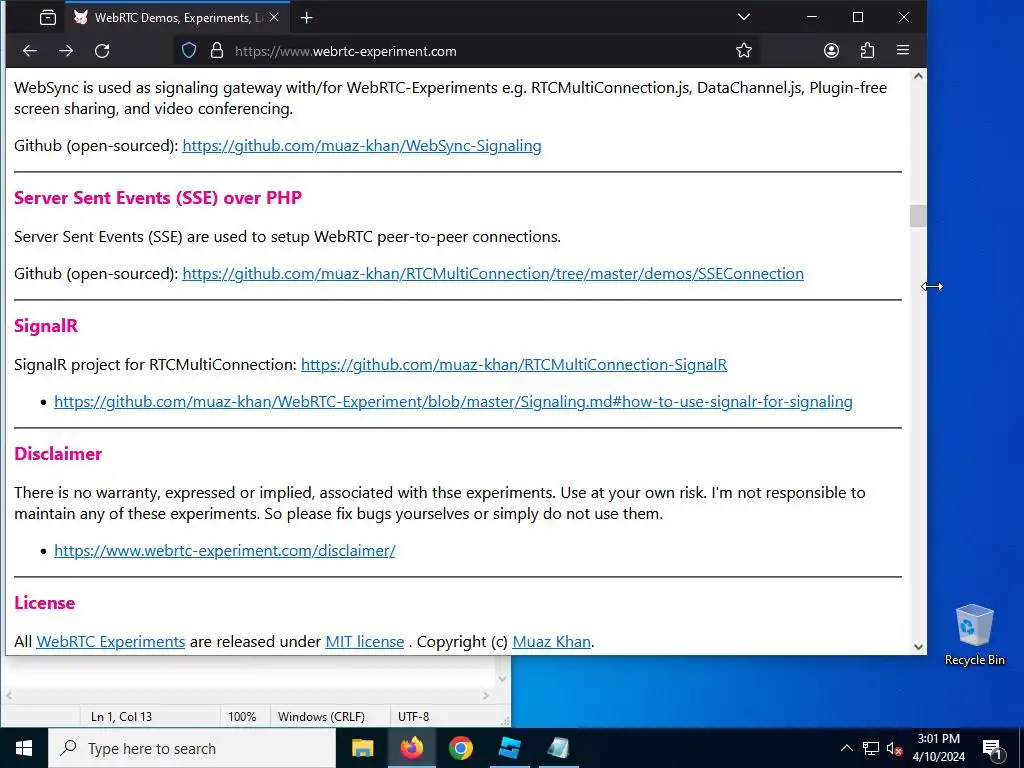This screenshot has height=768, width=1024.
Task: Click the page scrollbar down arrow
Action: pos(918,647)
